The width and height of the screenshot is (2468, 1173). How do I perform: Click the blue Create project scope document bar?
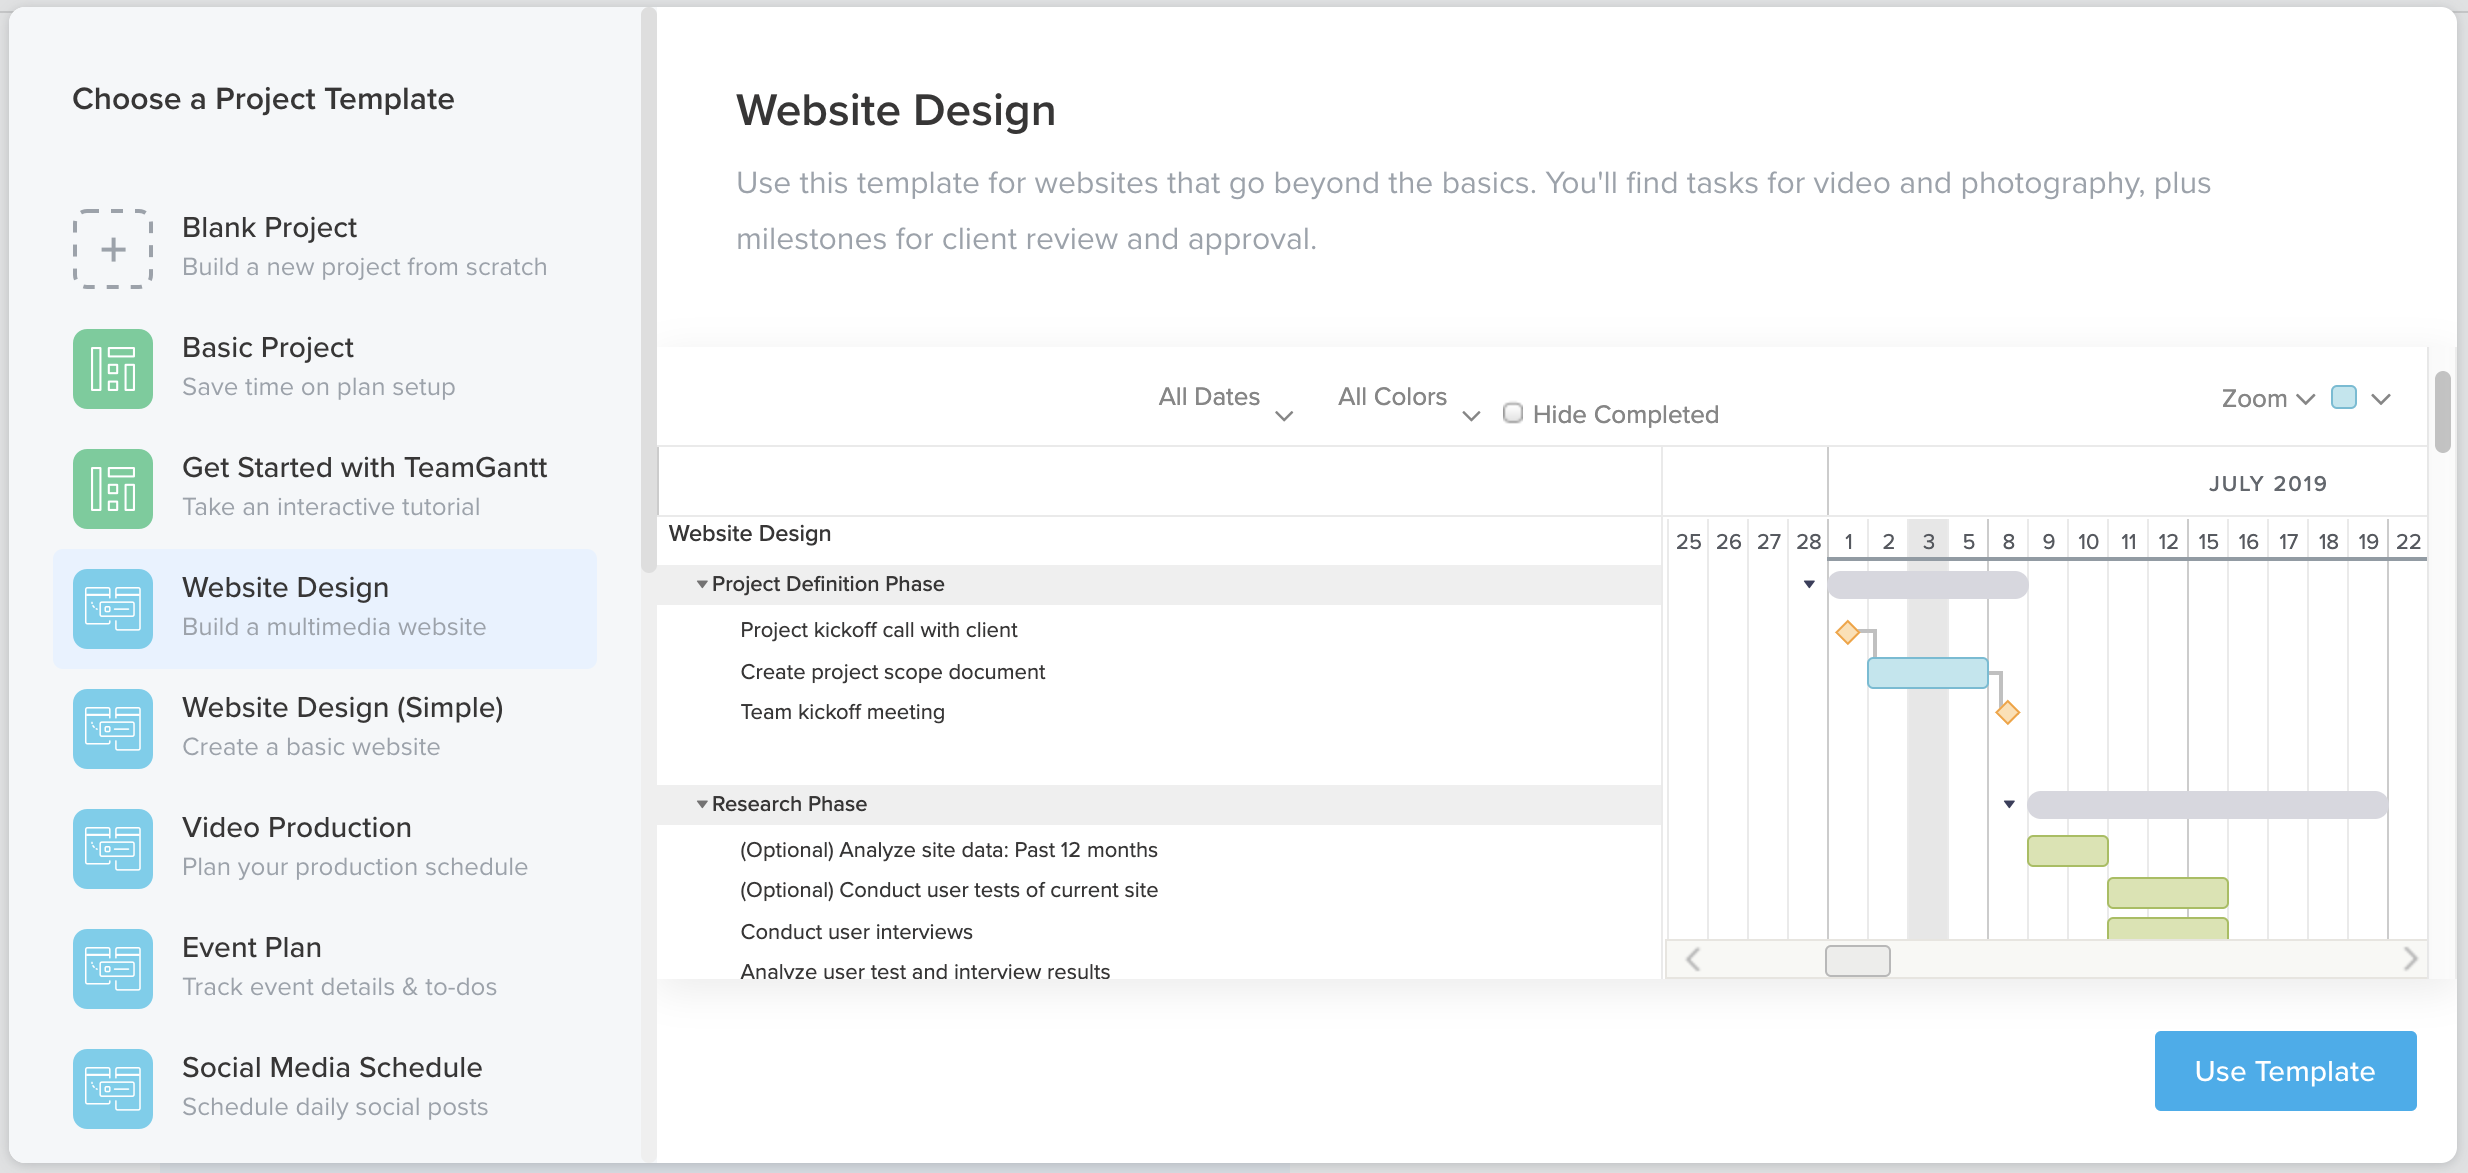[x=1928, y=673]
